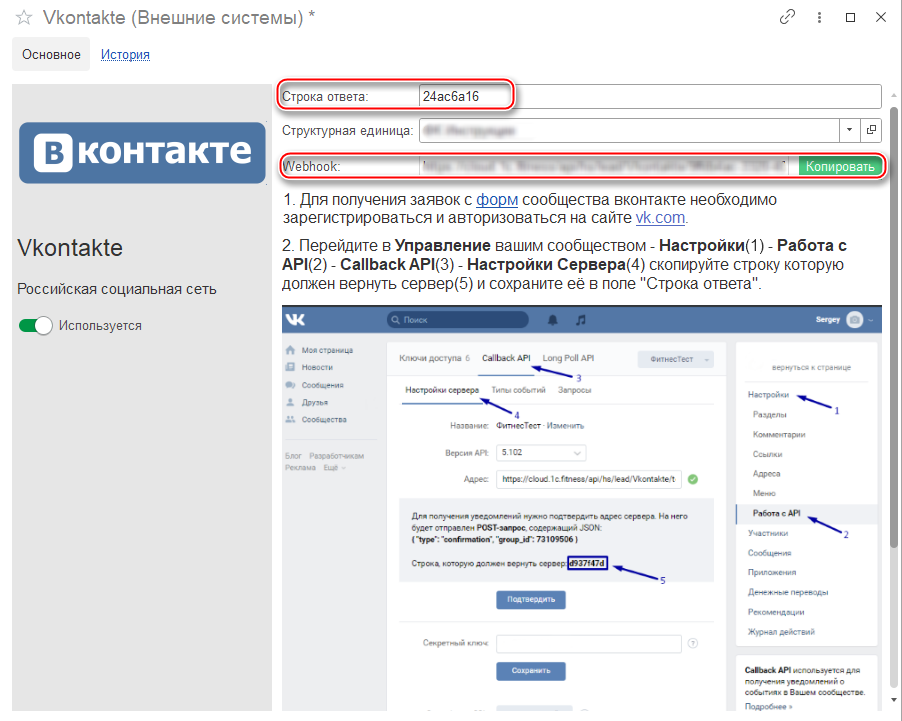Screen dimensions: 902x721
Task: Close the Vkontakte form window
Action: click(881, 17)
